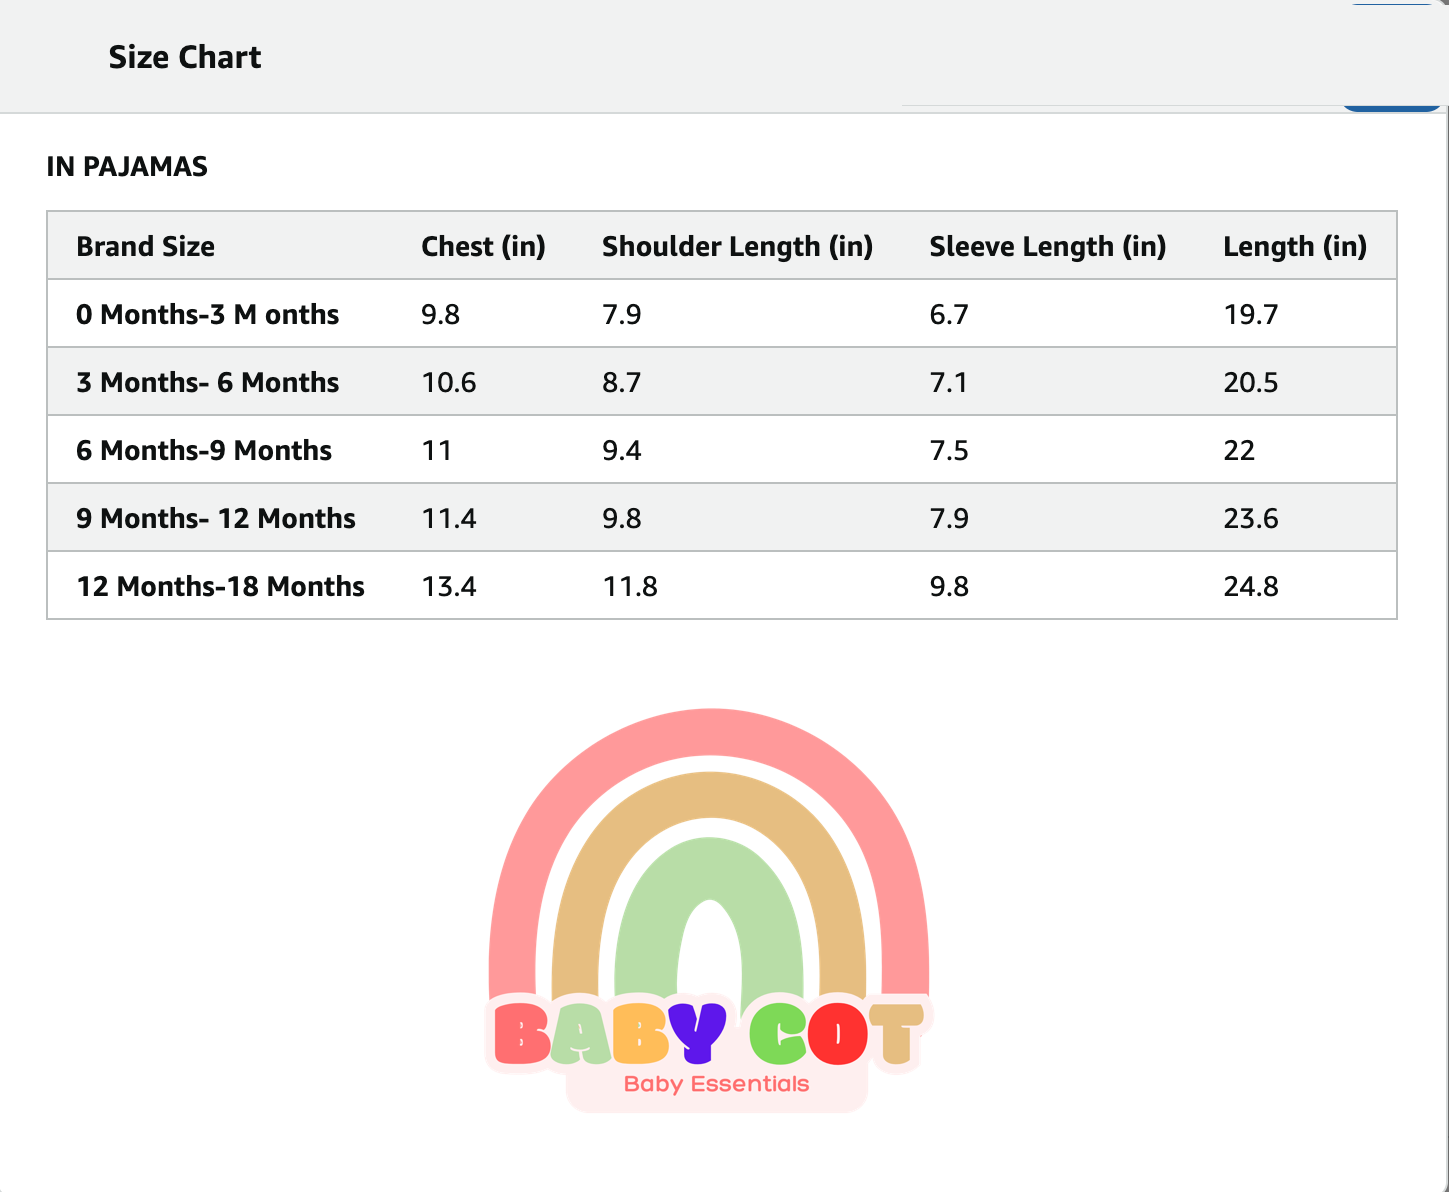Viewport: 1449px width, 1192px height.
Task: Click the 9 Months- 12 Months row label
Action: [x=216, y=518]
